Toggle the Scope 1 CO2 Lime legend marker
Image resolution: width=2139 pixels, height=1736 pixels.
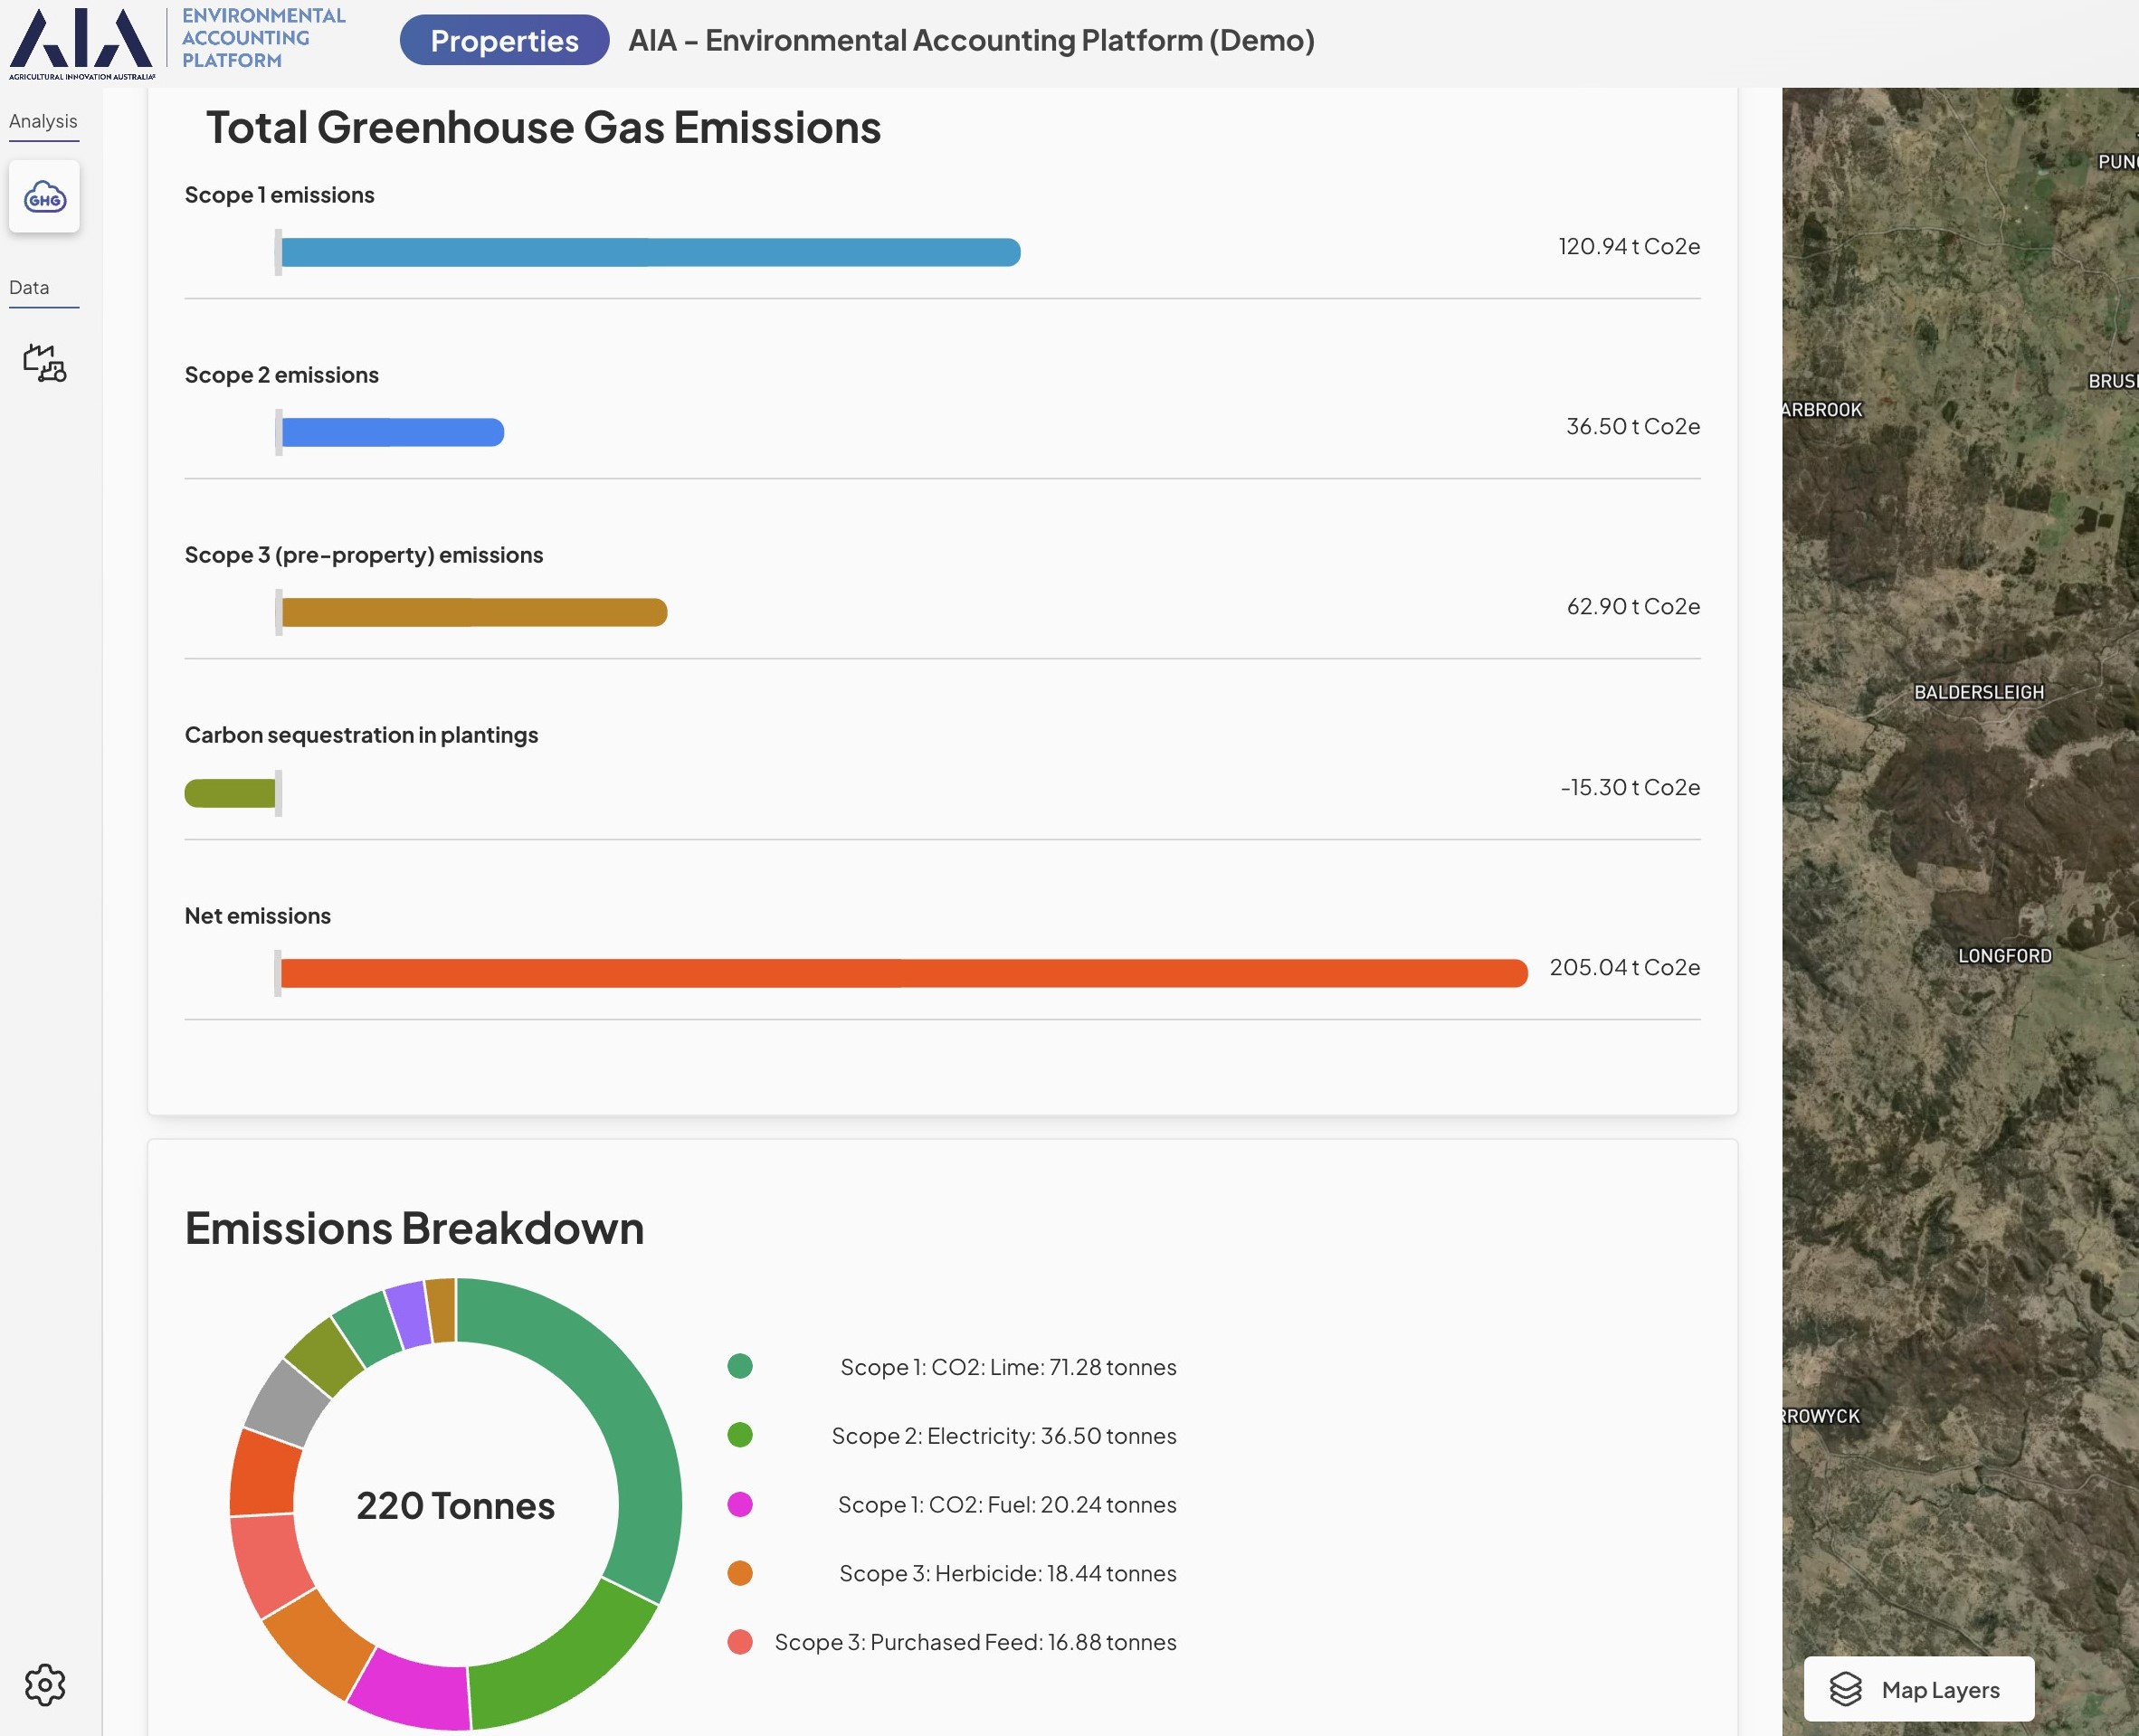(740, 1367)
